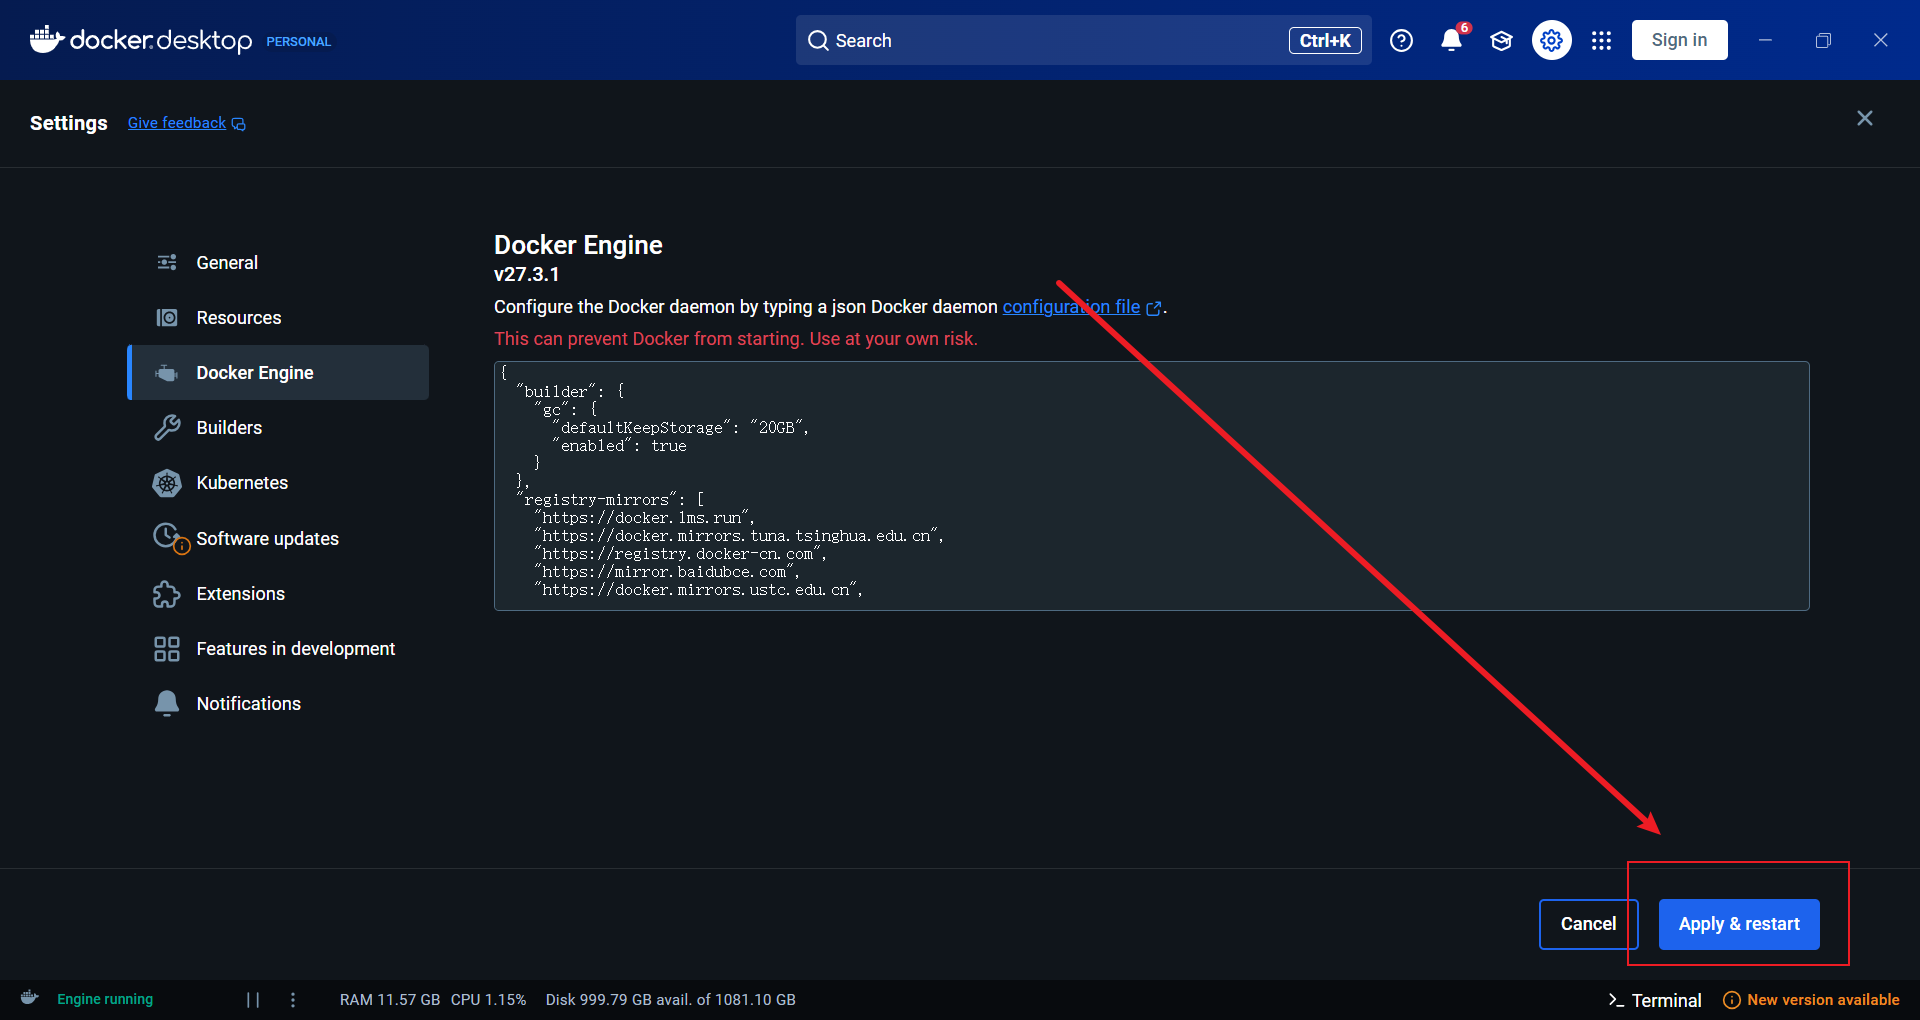
Task: Open Features in development section
Action: 279,649
